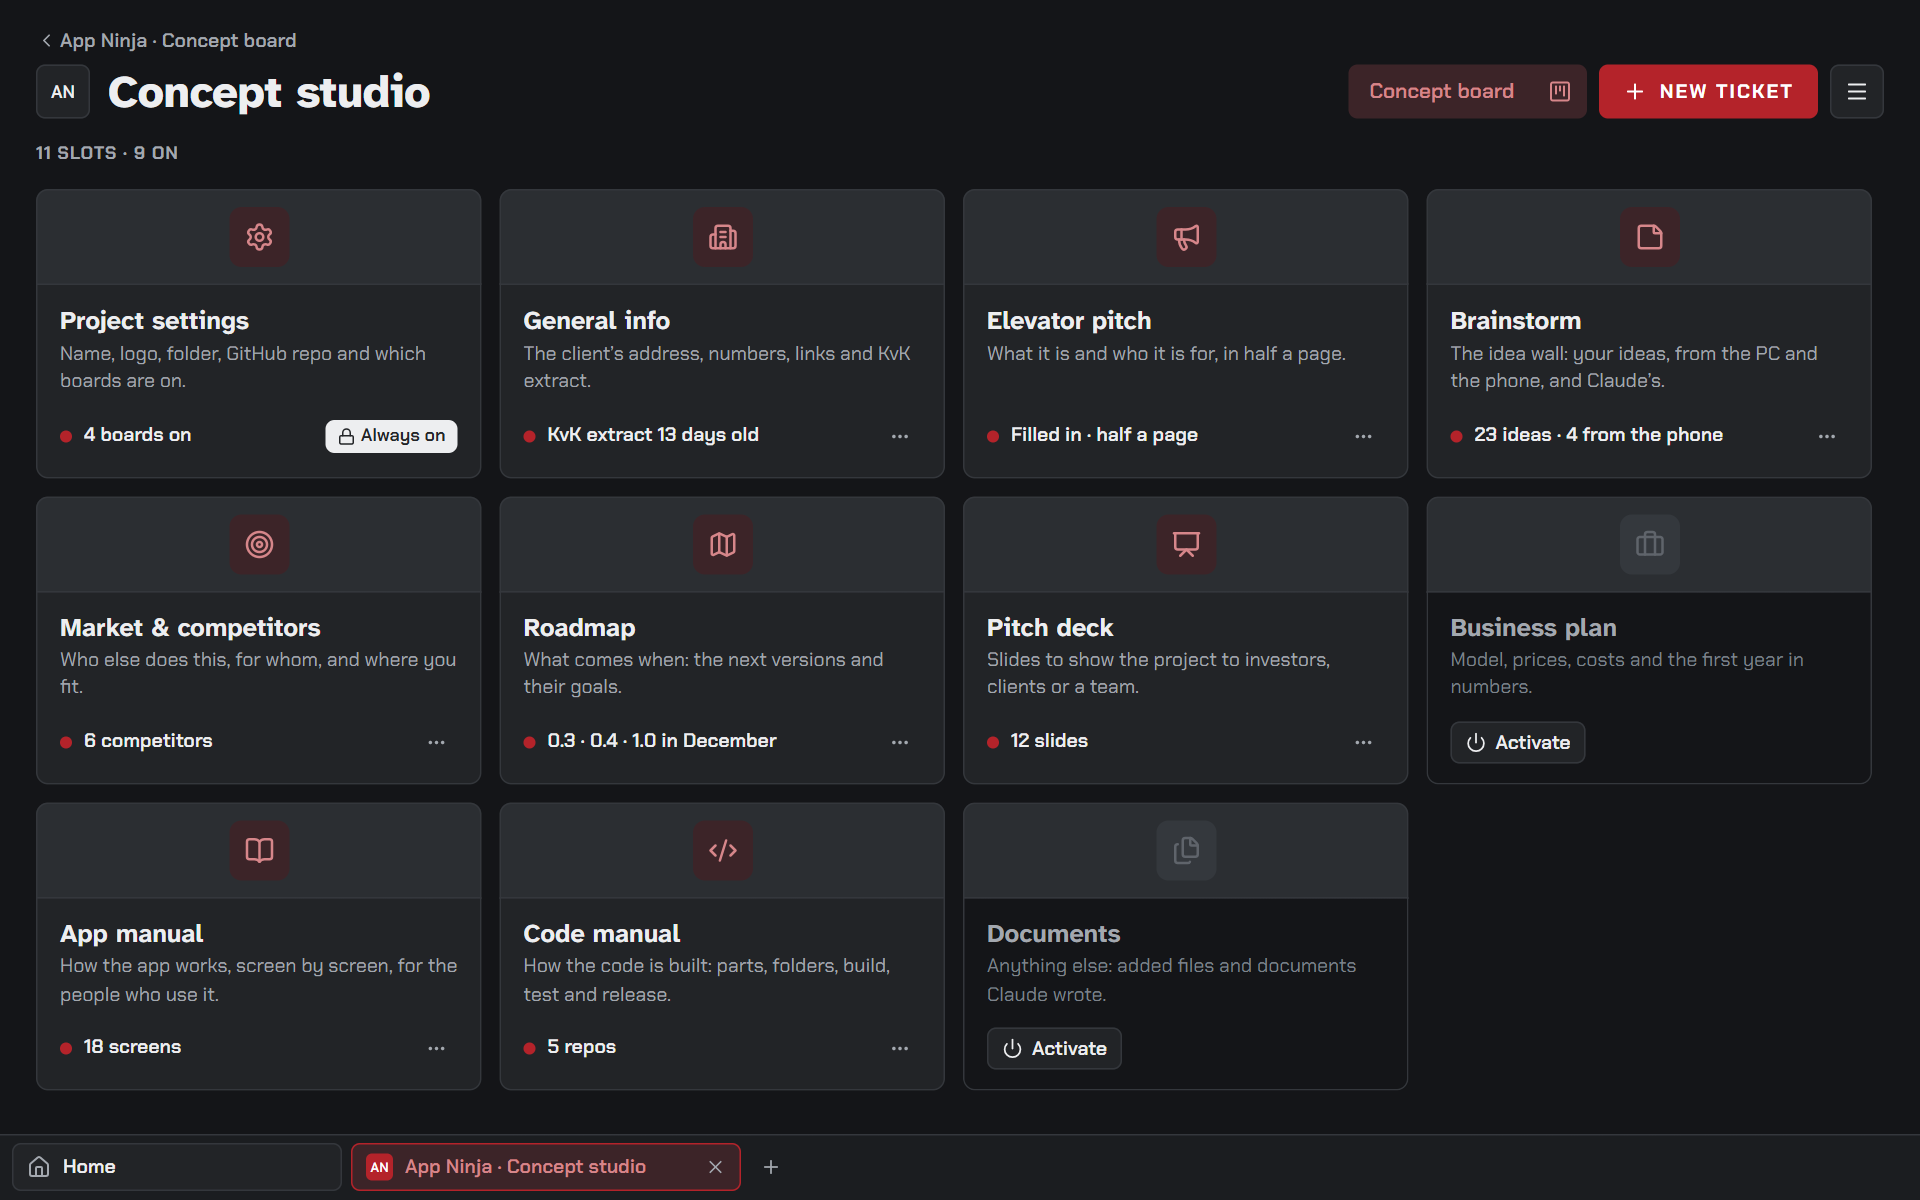1920x1200 pixels.
Task: Click the '18 screens' status text
Action: click(132, 1047)
